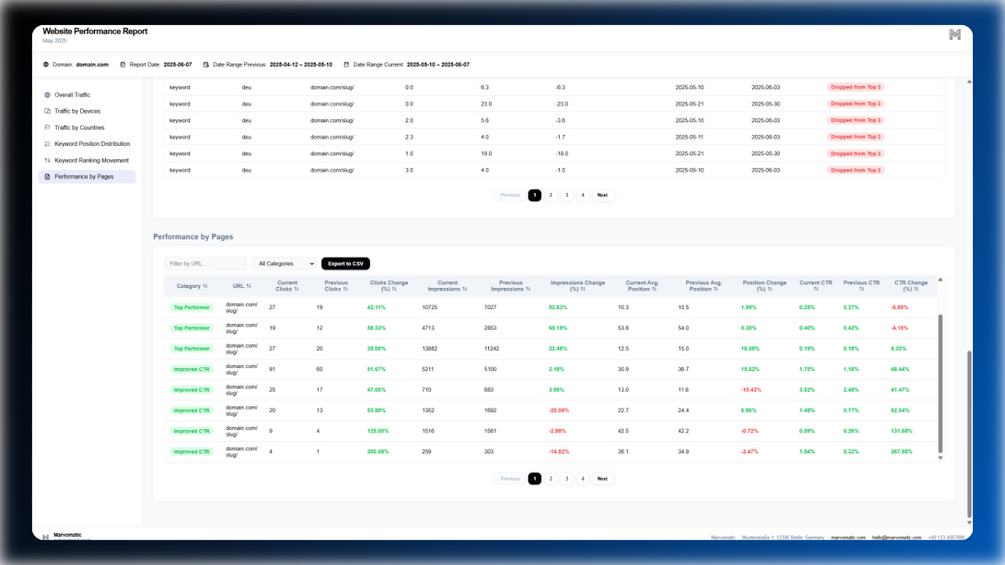
Task: Sort by CTR Change (%) arrow icon
Action: tap(916, 290)
